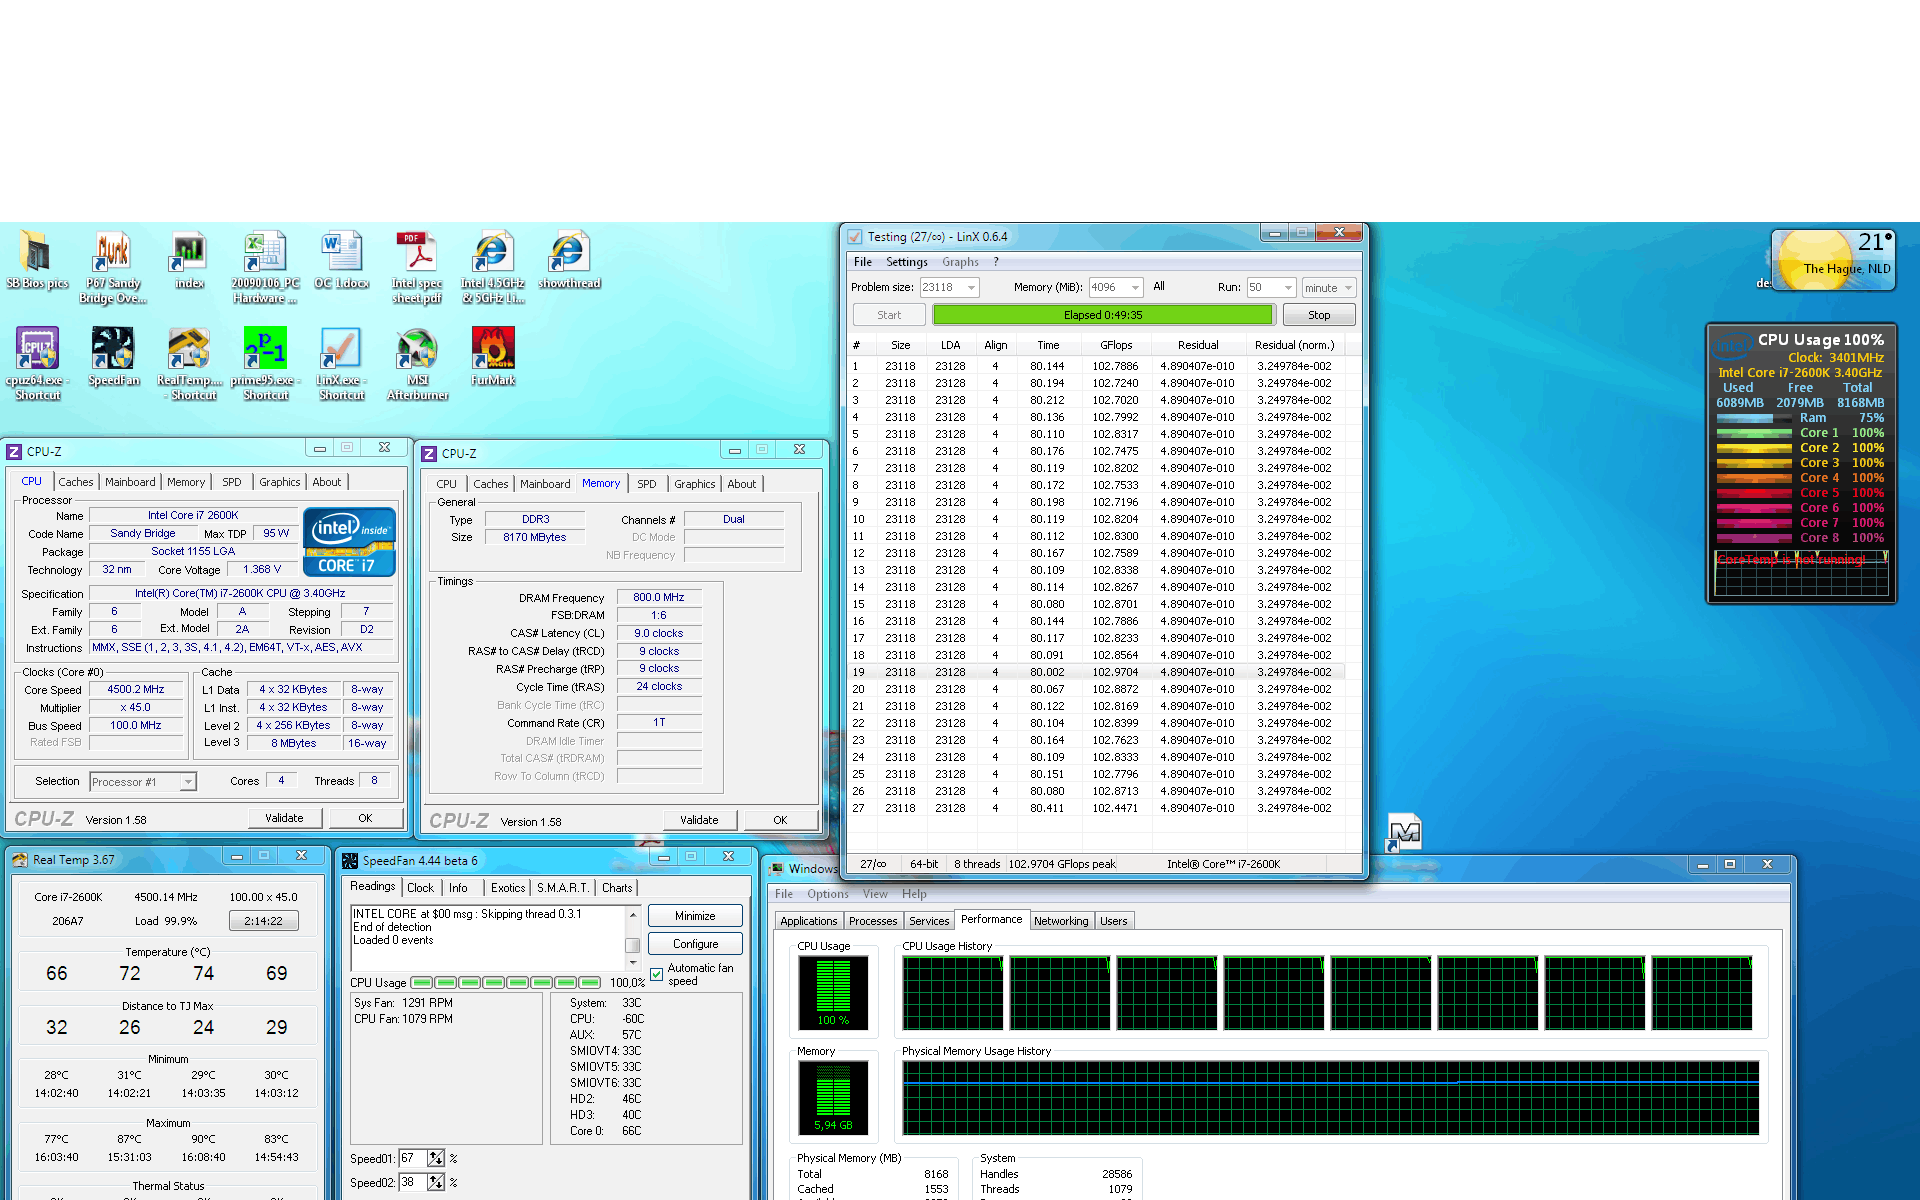Click the SpeedFan title bar icon
1920x1200 pixels.
(350, 861)
